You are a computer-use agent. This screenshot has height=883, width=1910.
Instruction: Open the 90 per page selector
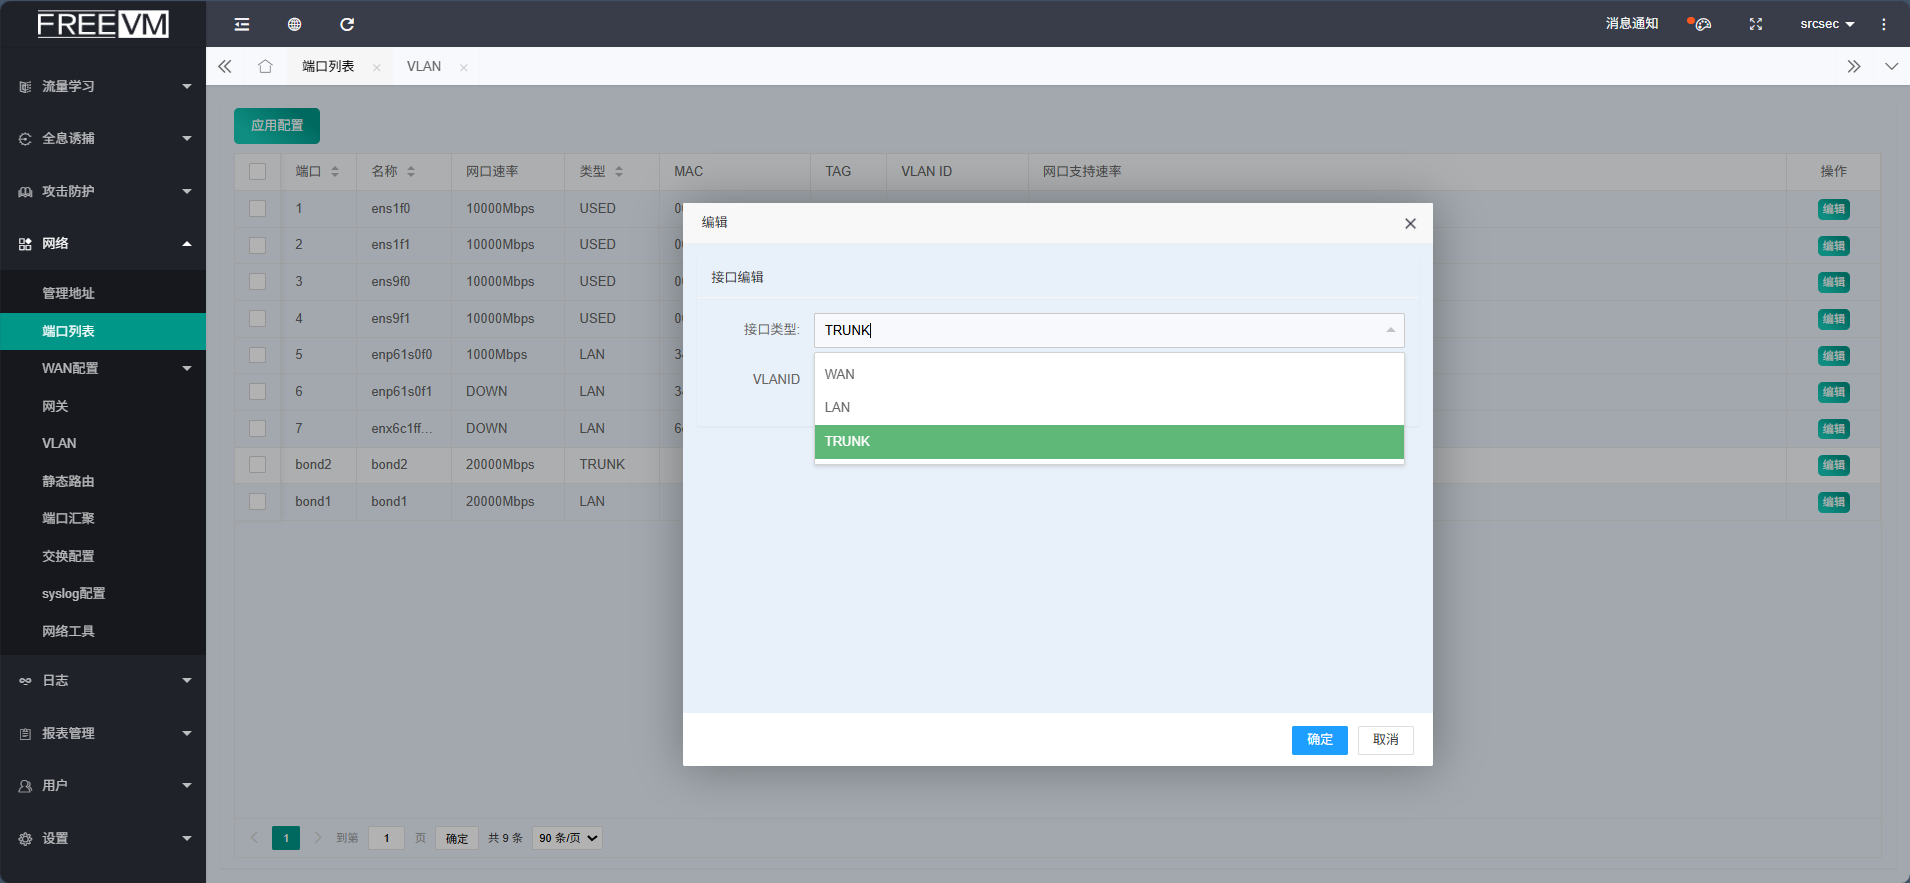coord(567,838)
